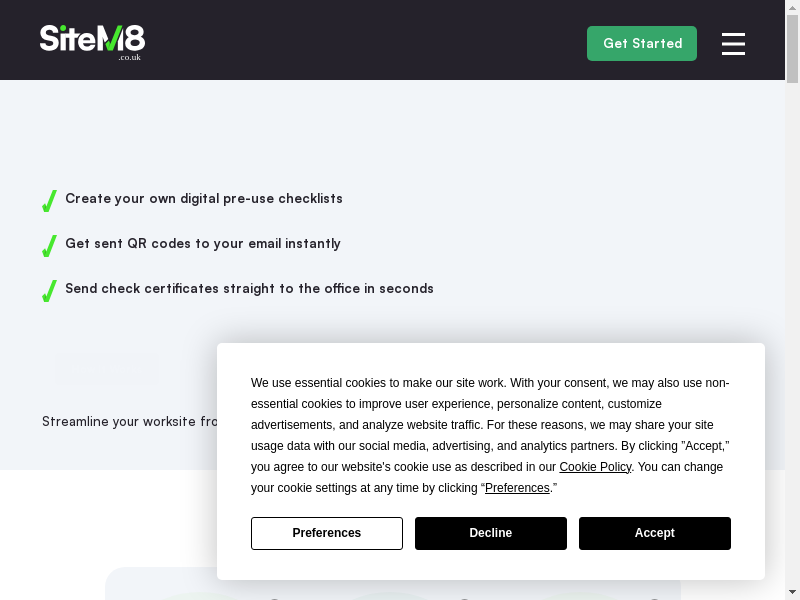800x600 pixels.
Task: Click the cookie consent message text
Action: 490,425
